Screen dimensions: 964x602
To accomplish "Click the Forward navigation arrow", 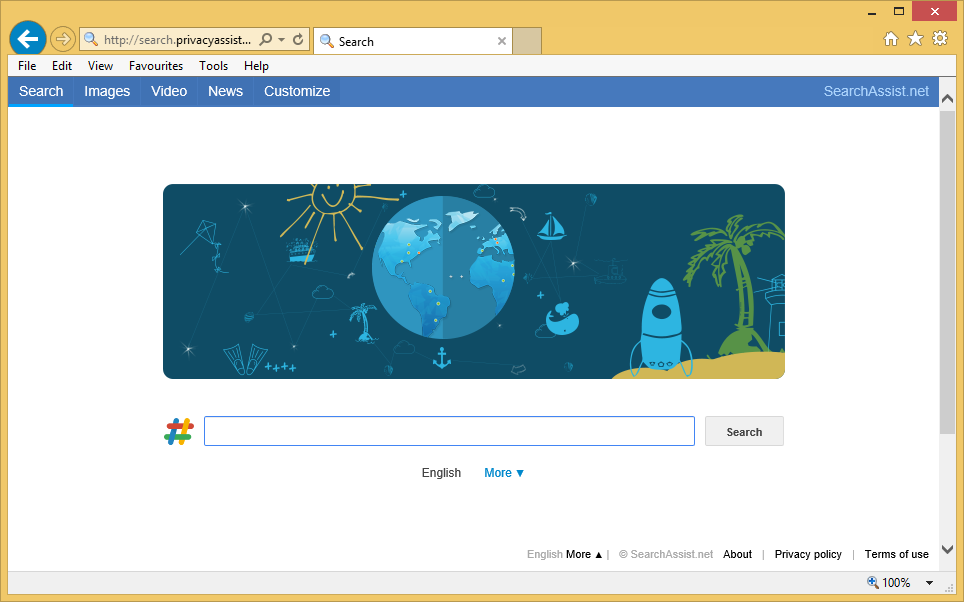I will pos(62,39).
